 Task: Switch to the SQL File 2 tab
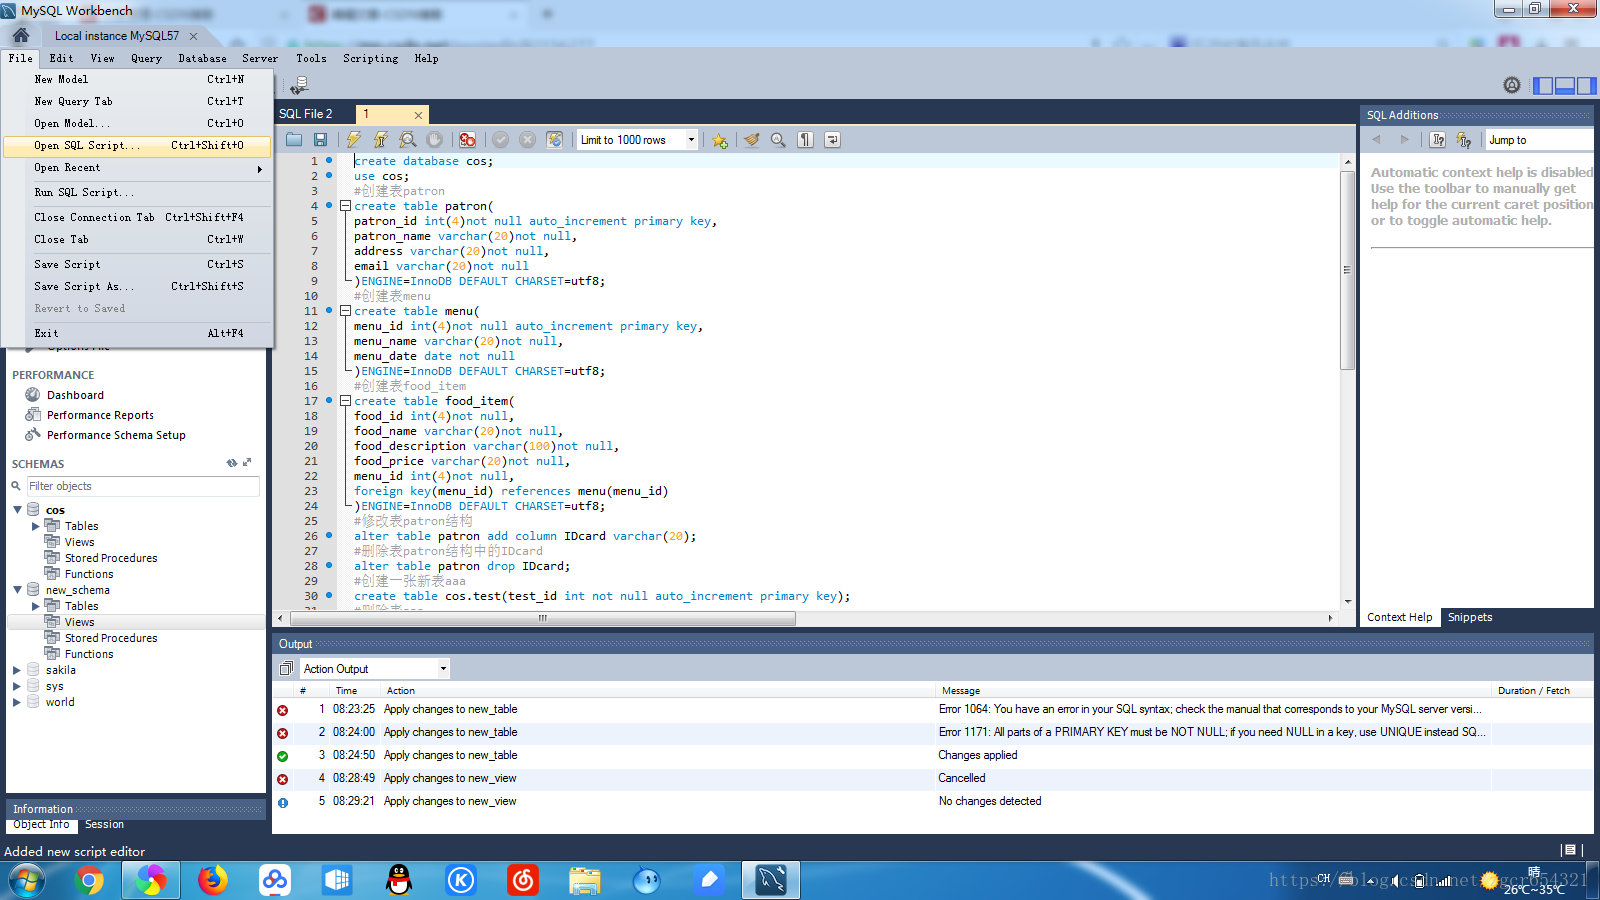tap(306, 114)
